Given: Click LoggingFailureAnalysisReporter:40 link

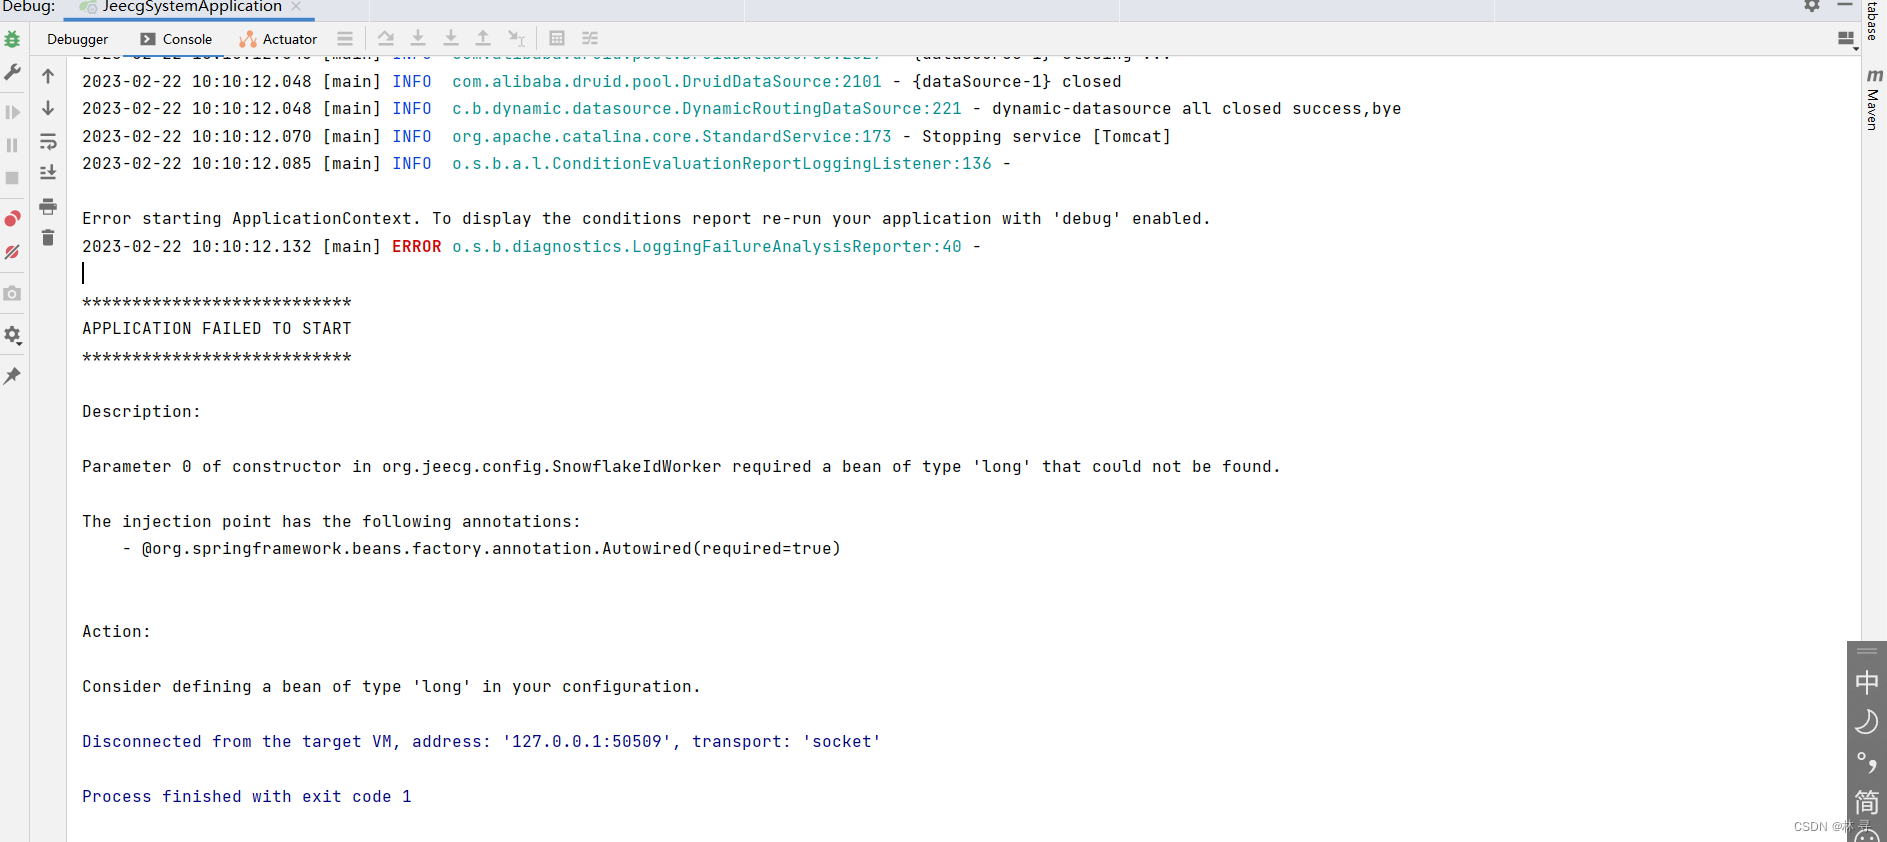Looking at the screenshot, I should click(707, 247).
